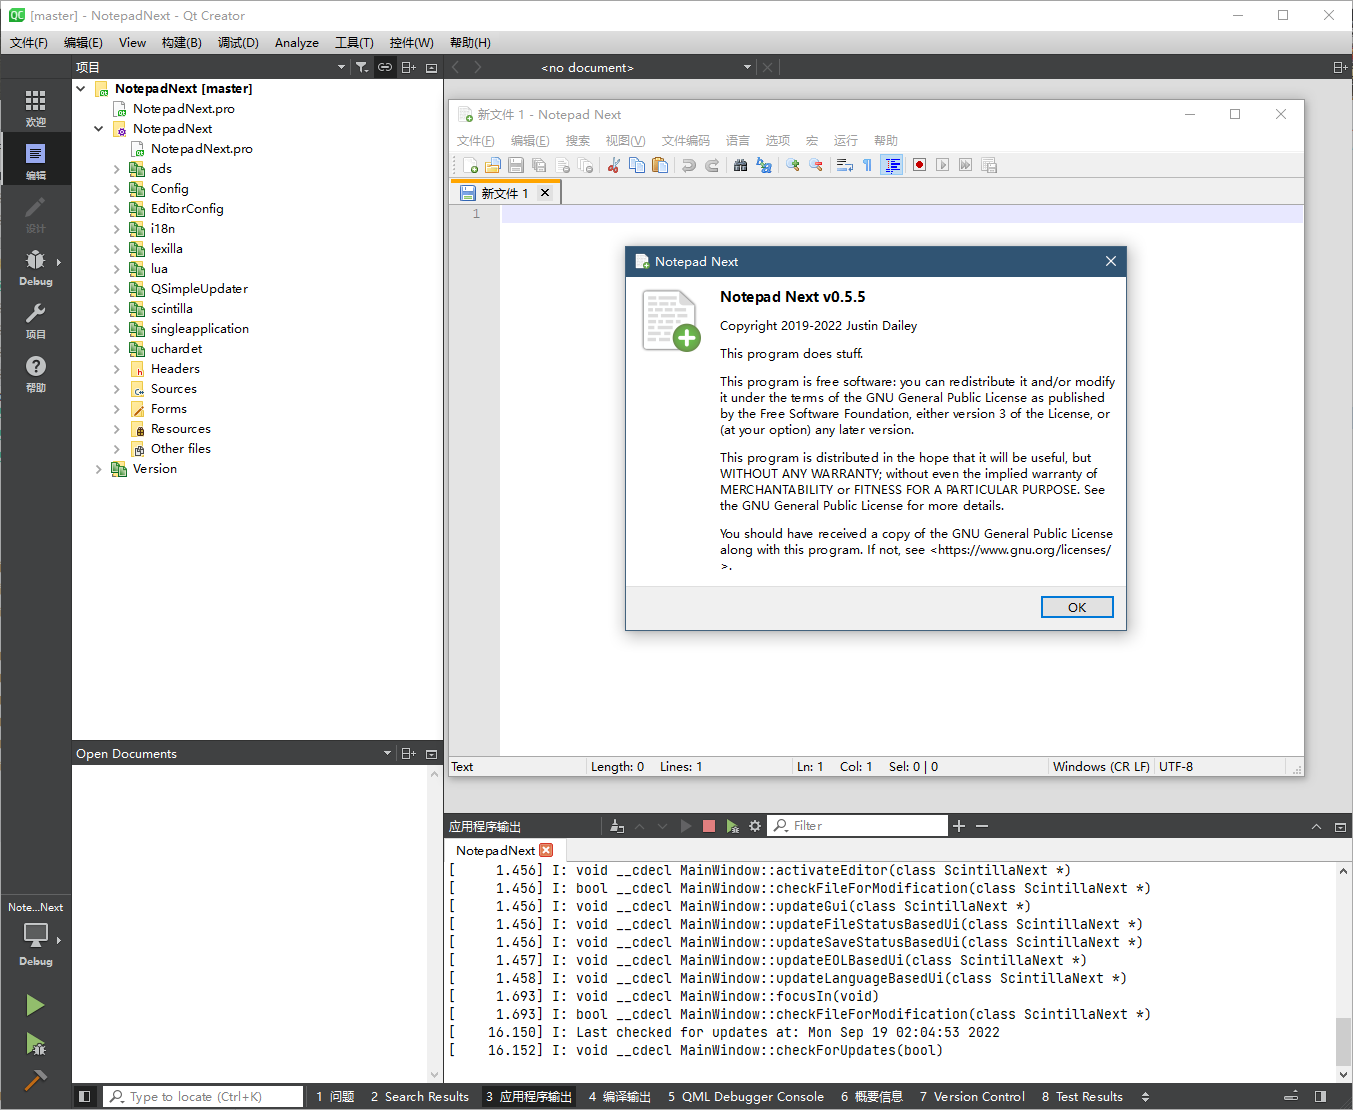Clear application output with broom icon
The height and width of the screenshot is (1110, 1353).
(617, 826)
